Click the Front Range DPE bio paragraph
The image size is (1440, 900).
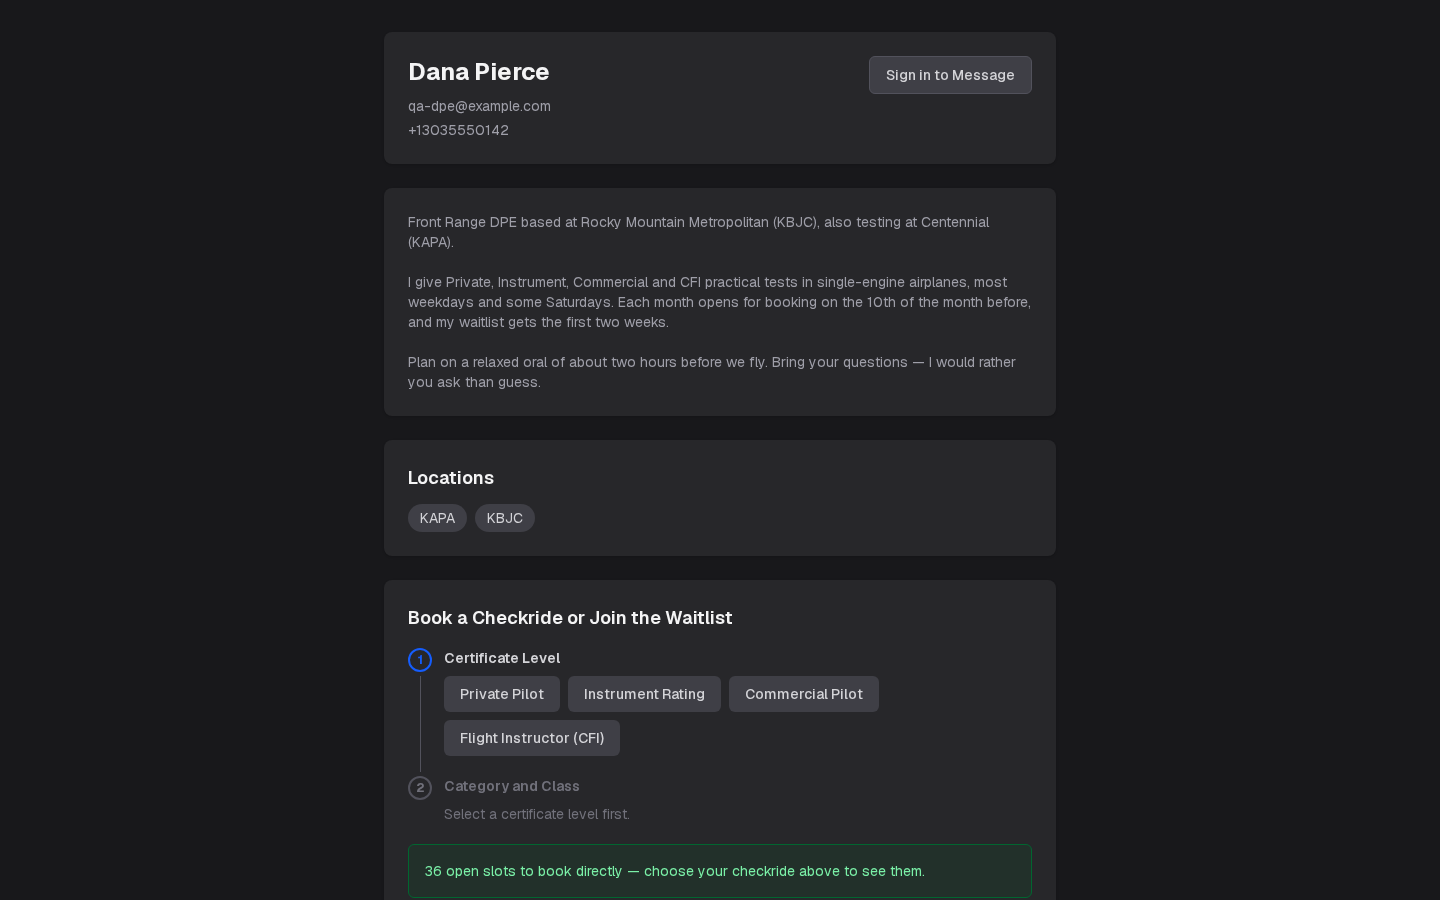pyautogui.click(x=699, y=232)
